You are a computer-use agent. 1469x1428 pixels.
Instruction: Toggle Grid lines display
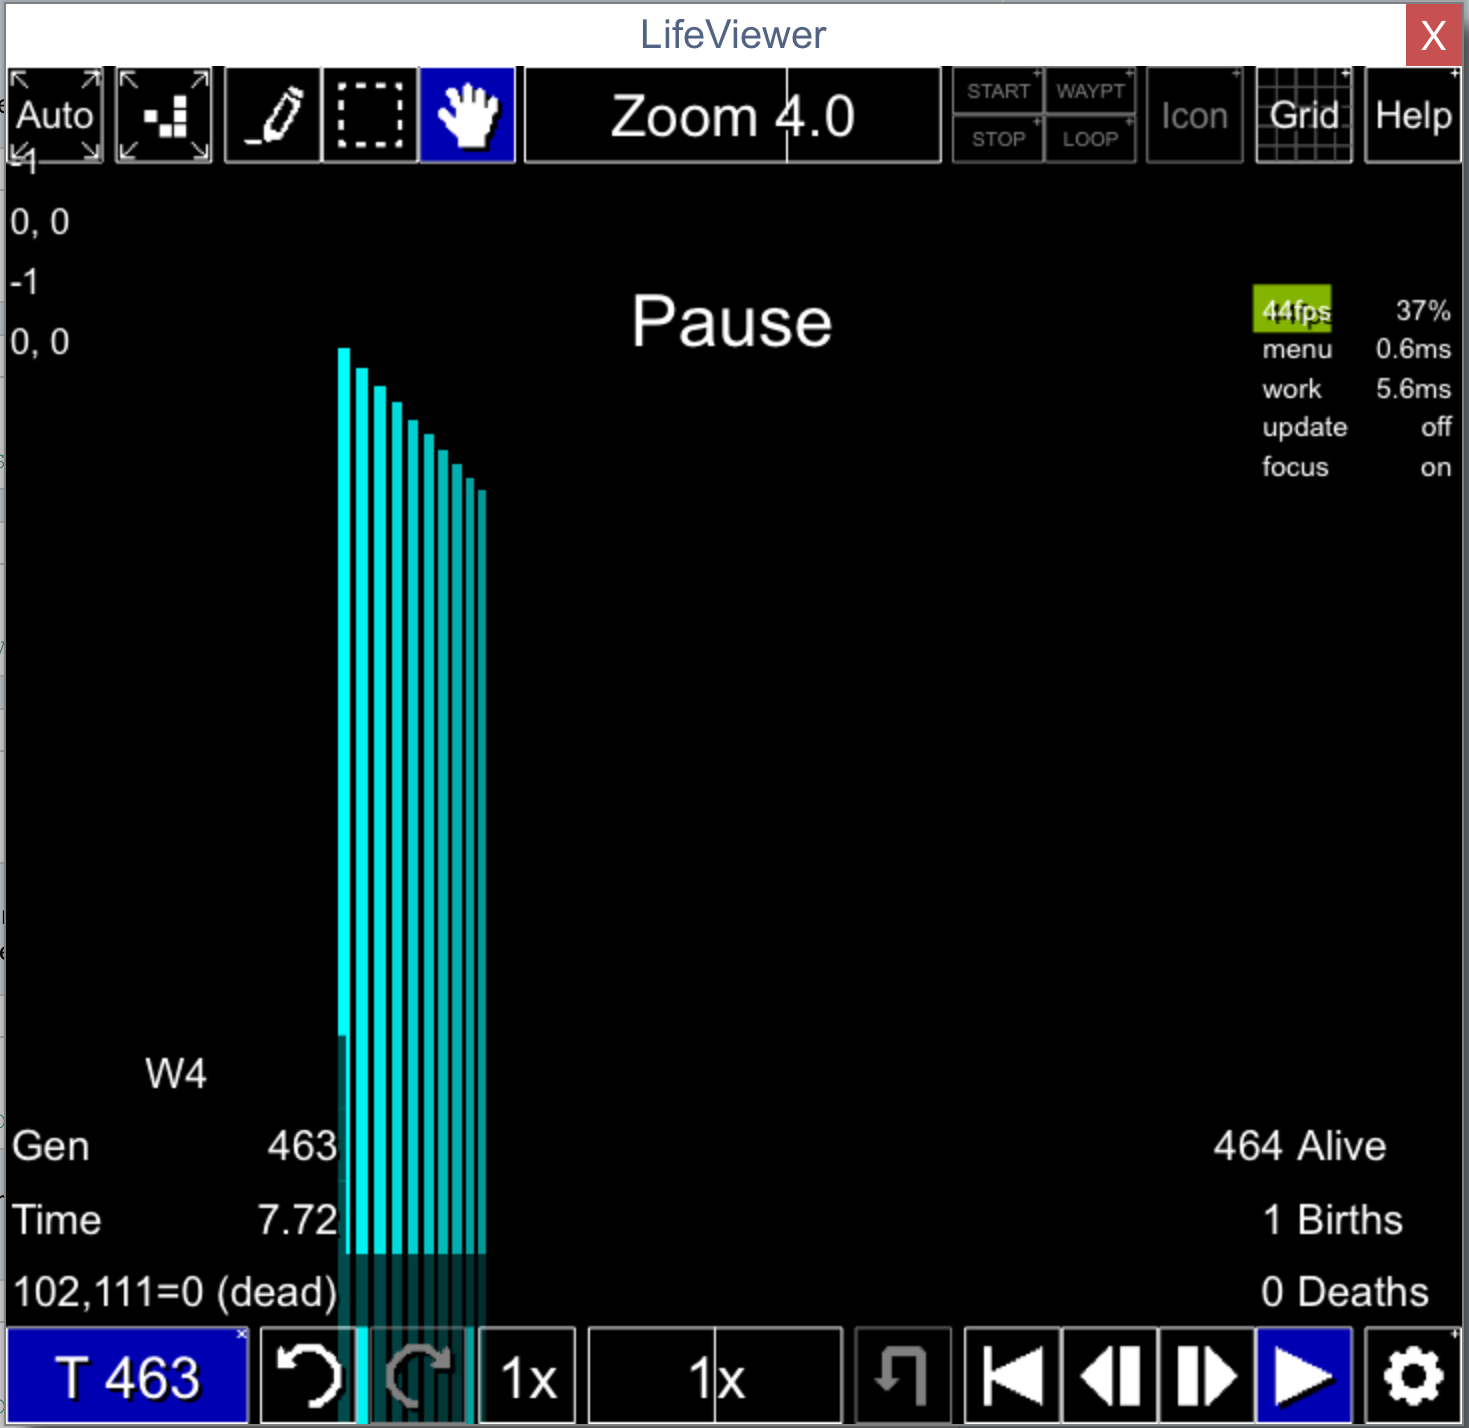(1304, 115)
